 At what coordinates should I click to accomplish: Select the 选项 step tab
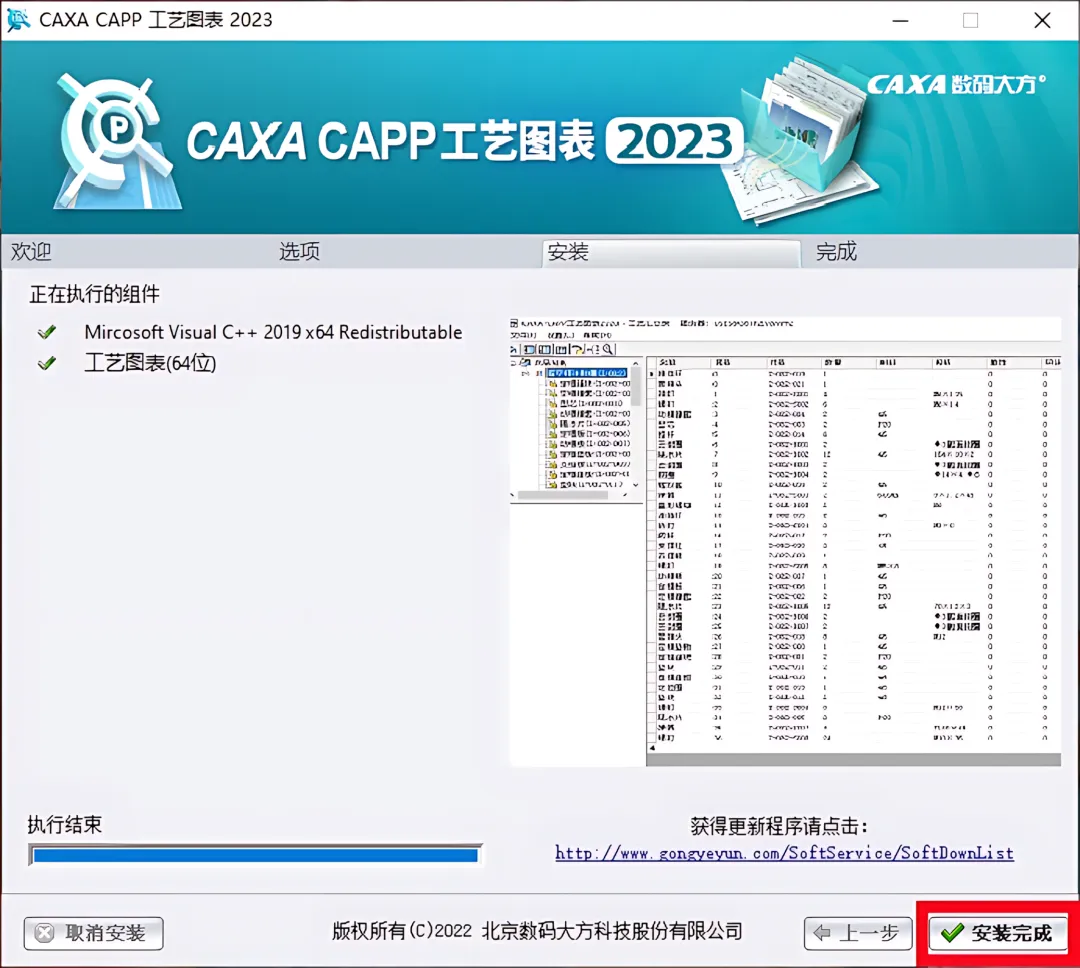(x=300, y=251)
